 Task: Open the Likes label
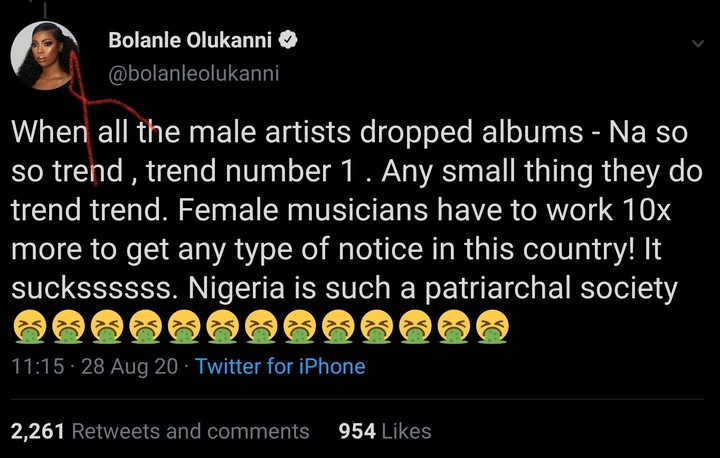[407, 431]
